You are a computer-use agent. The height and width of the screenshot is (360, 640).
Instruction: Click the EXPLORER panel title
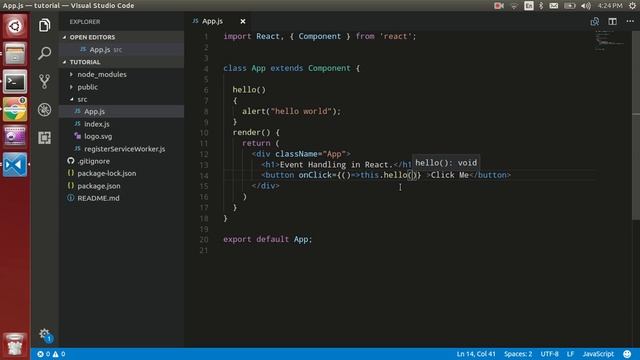(x=84, y=22)
